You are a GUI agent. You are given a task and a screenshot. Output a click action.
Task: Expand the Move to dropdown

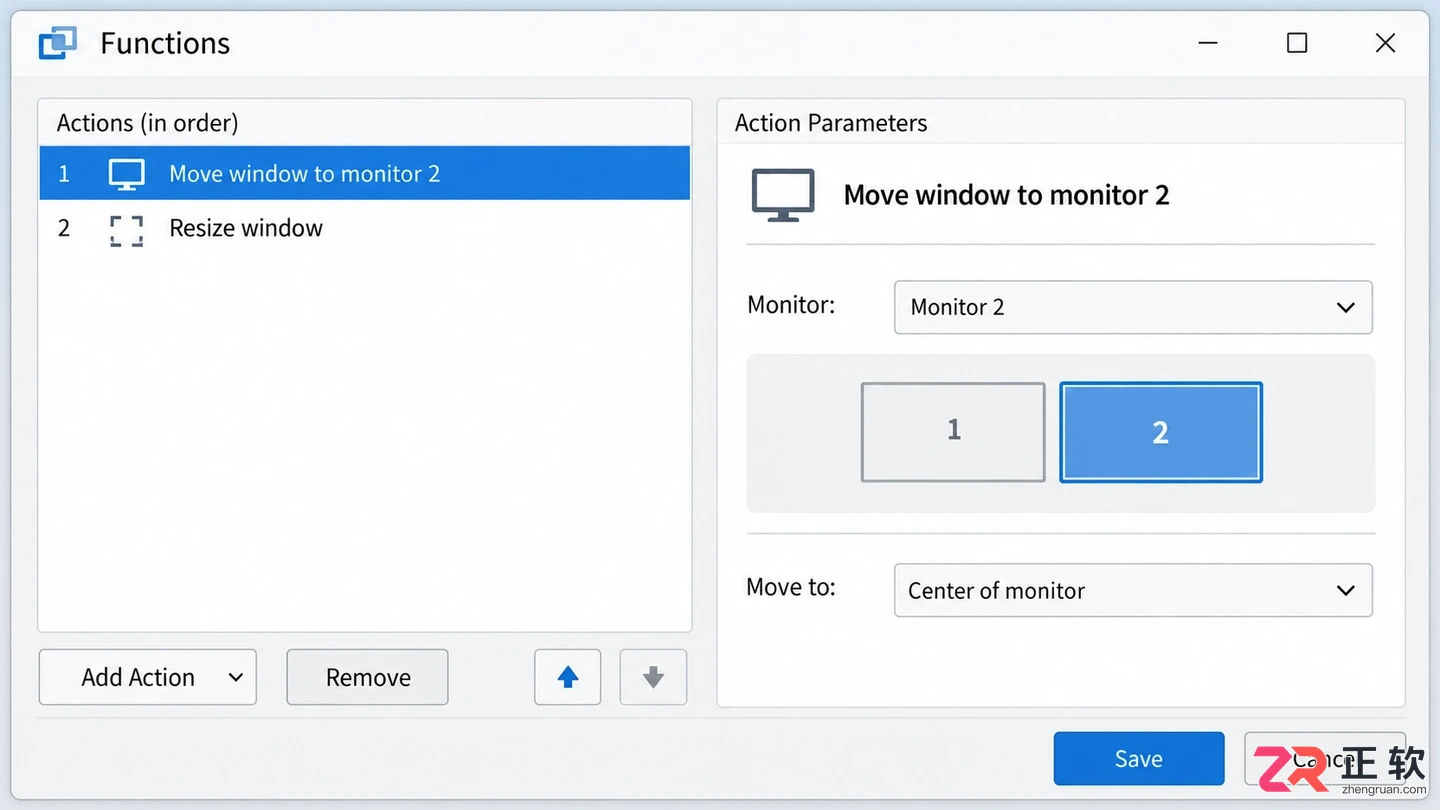coord(1133,590)
